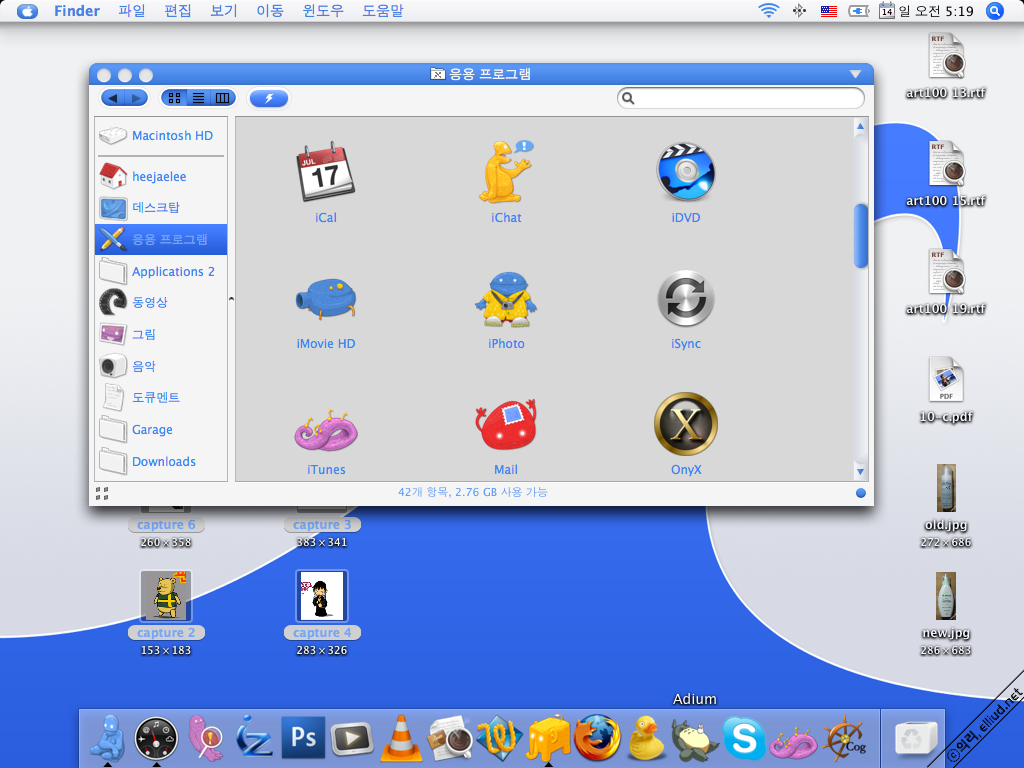
Task: Select 그림 in the sidebar
Action: [161, 334]
